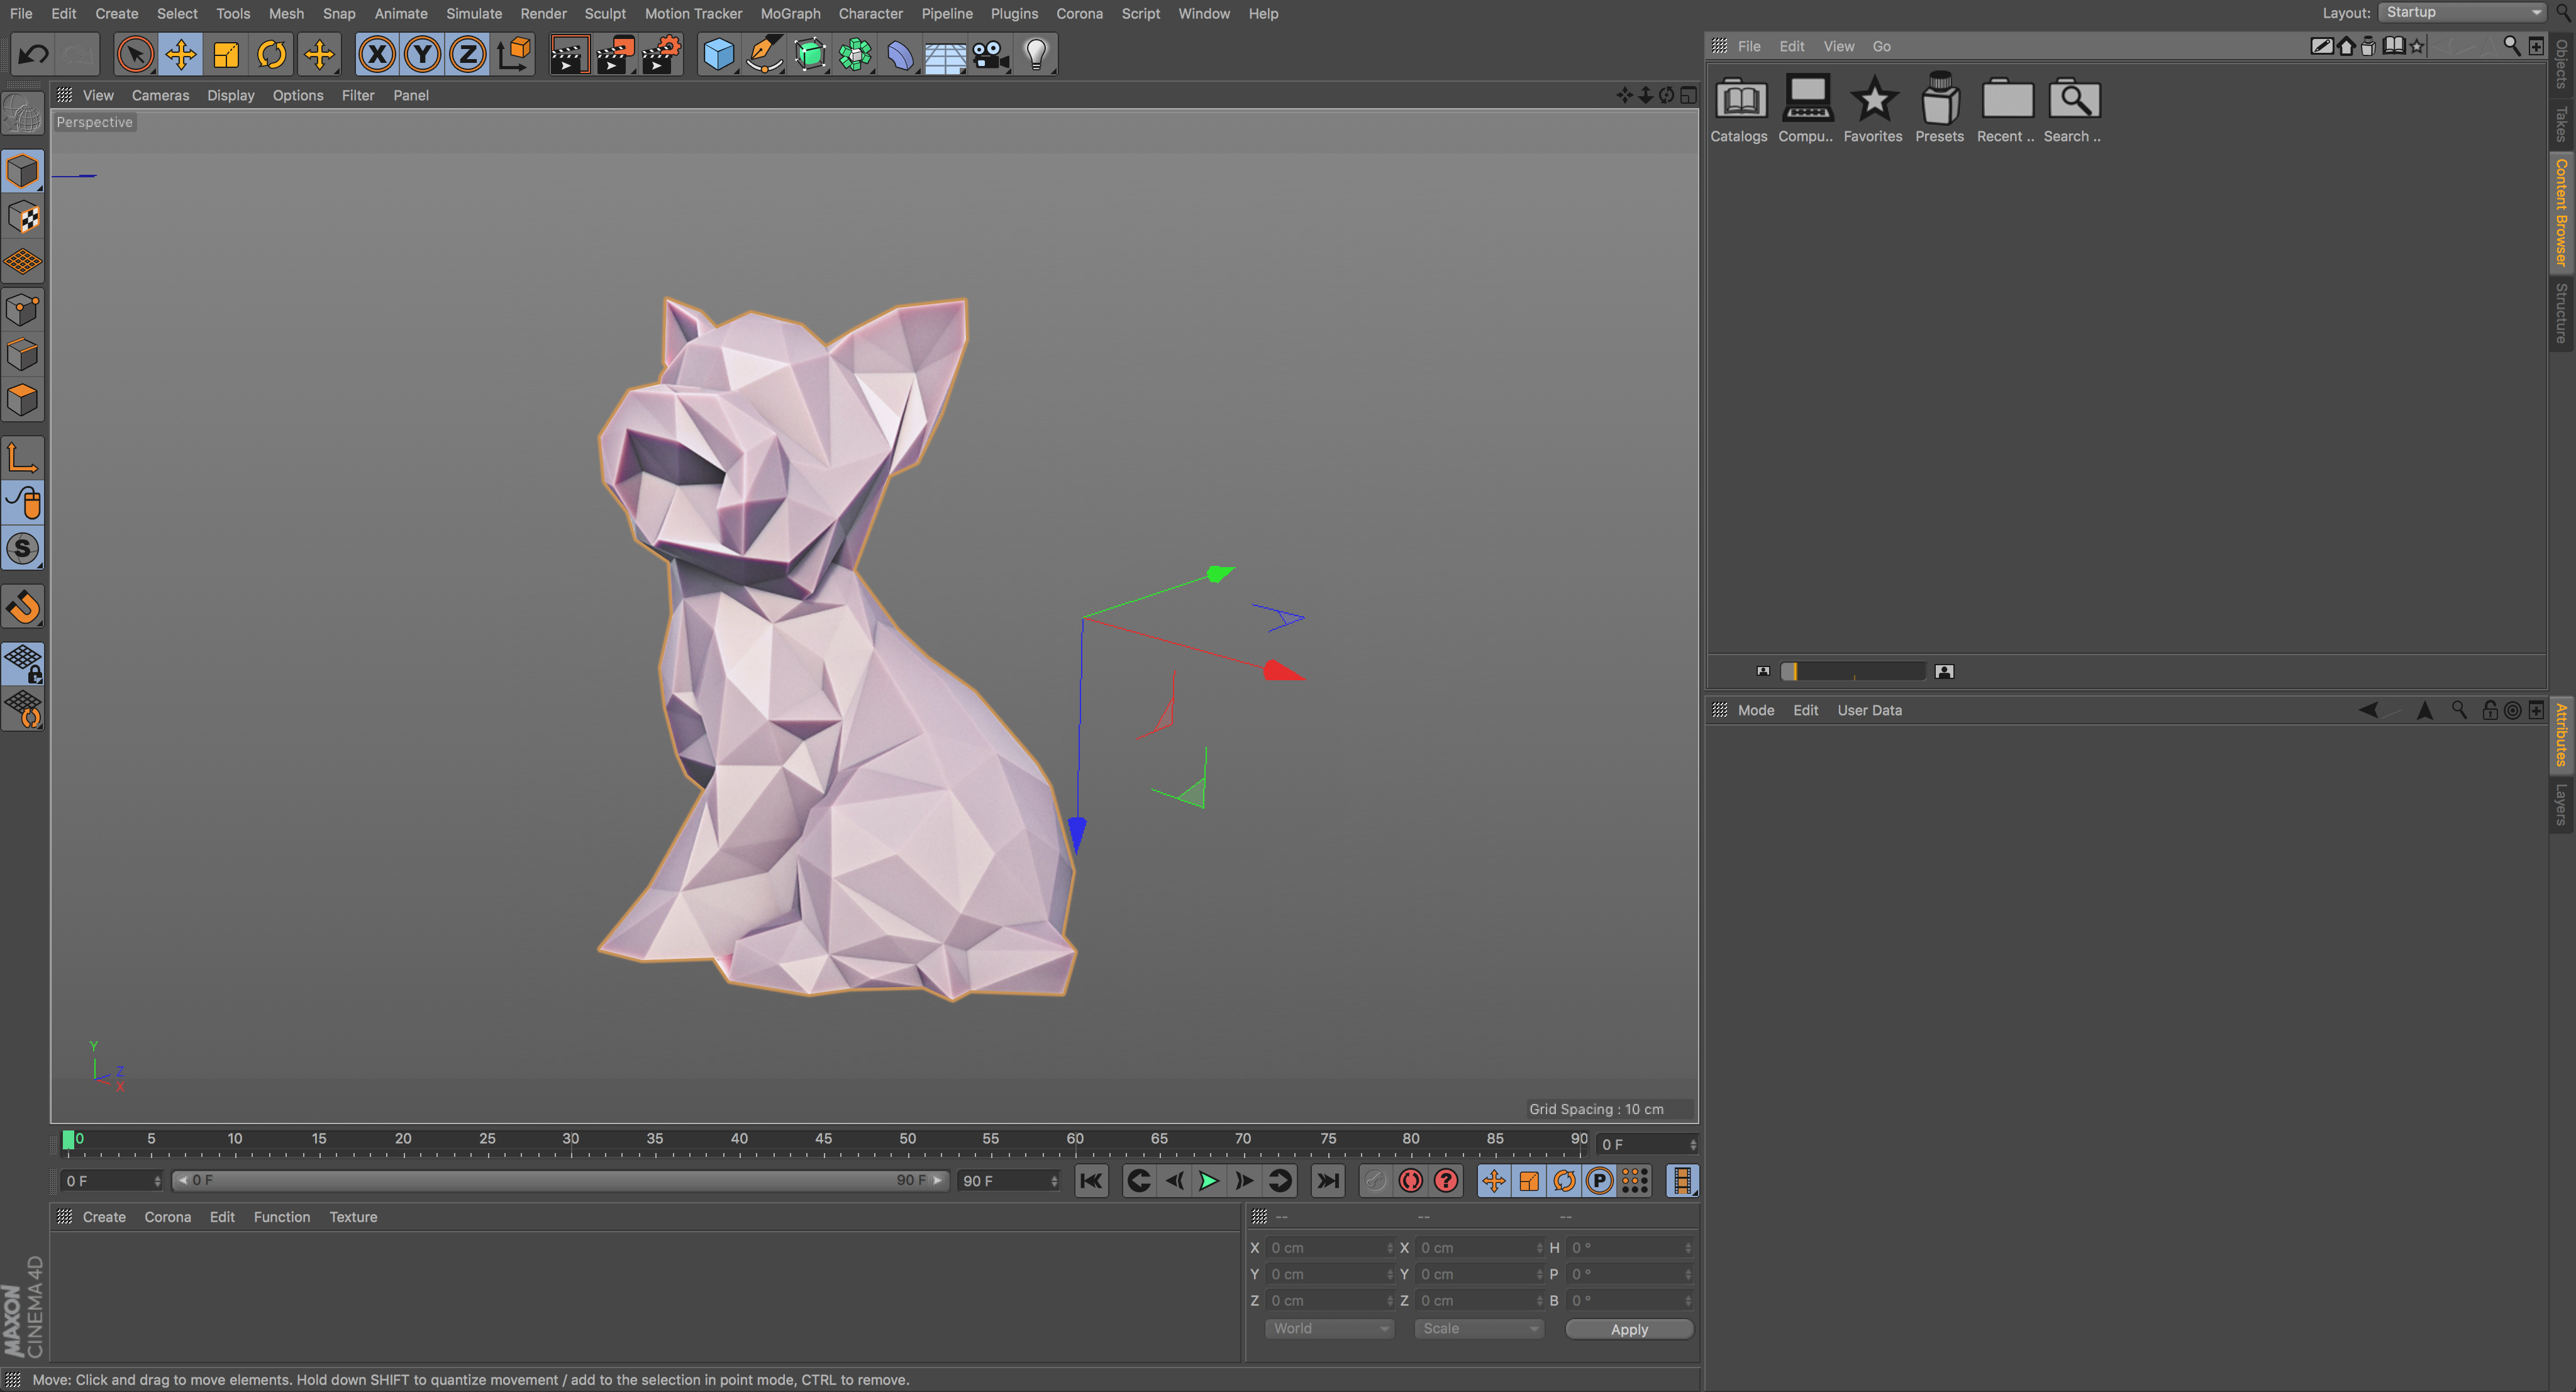Open the World coordinate system dropdown

point(1329,1328)
